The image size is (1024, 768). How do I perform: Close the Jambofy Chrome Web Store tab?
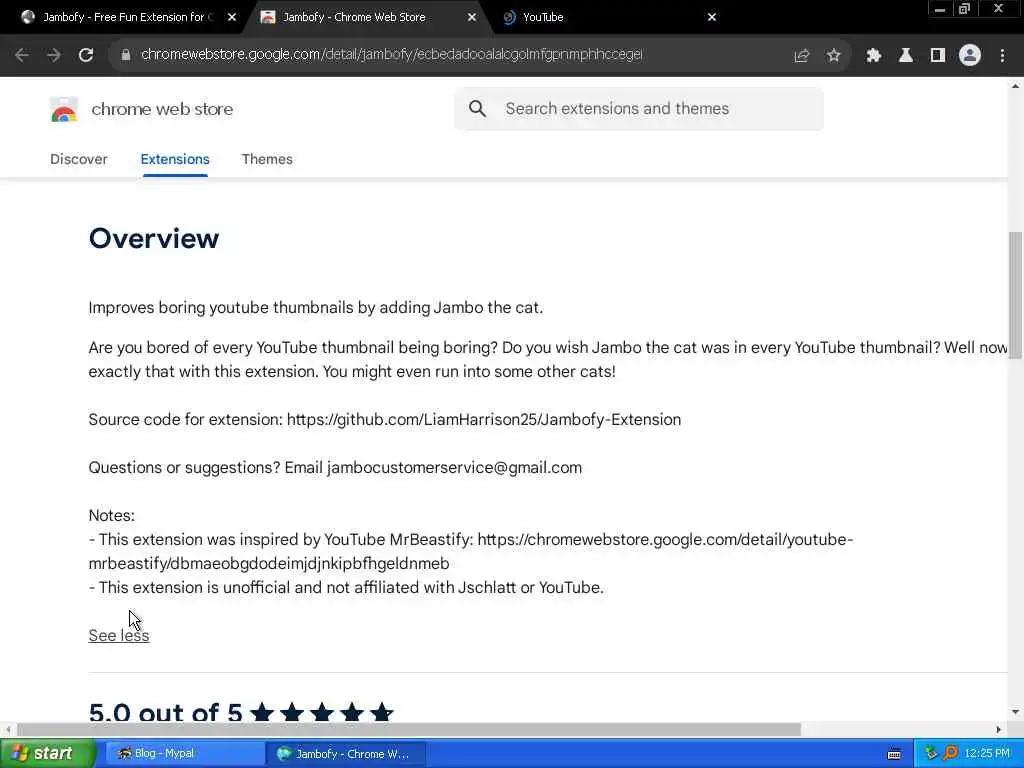pyautogui.click(x=472, y=18)
